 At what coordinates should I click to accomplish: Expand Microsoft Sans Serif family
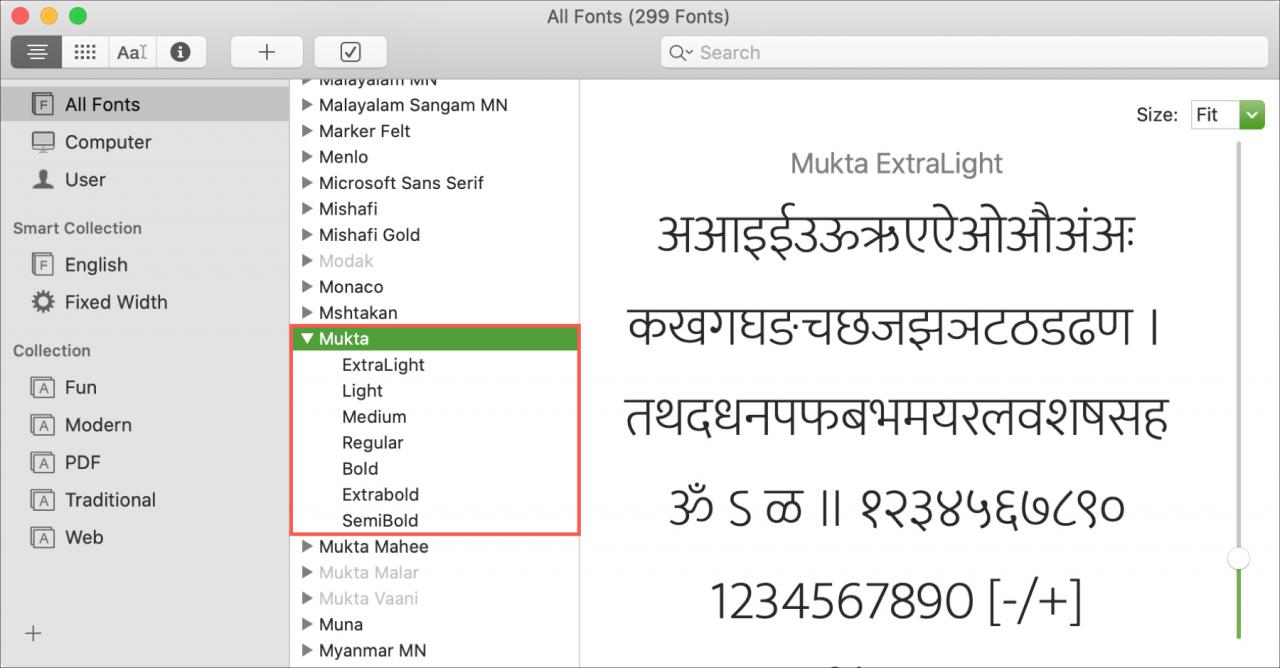click(306, 183)
